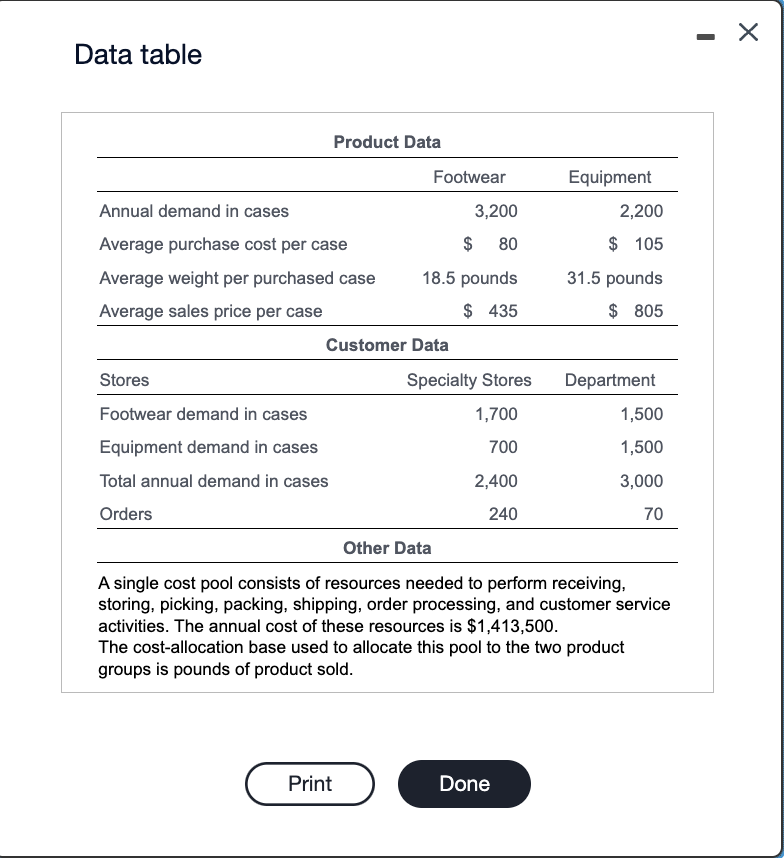Screen dimensions: 784x858
Task: Click the Print button
Action: 310,784
